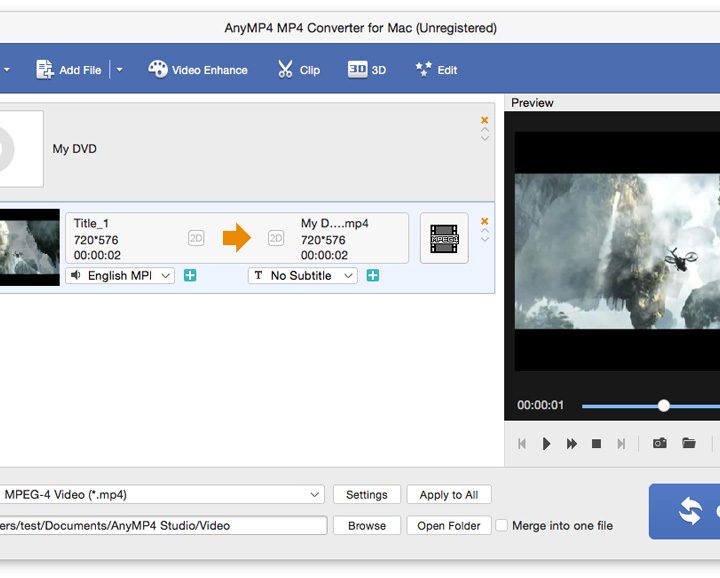Click the preview video image
This screenshot has width=720, height=578.
[617, 251]
